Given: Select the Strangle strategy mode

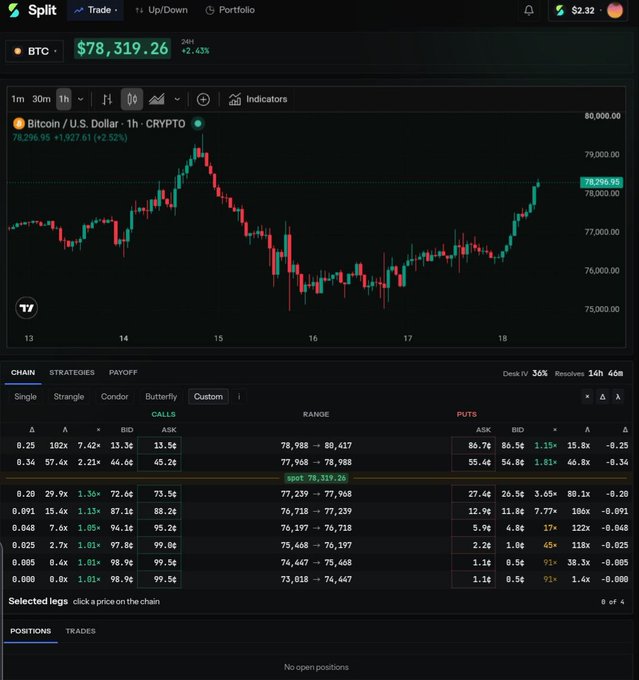Looking at the screenshot, I should [x=69, y=396].
